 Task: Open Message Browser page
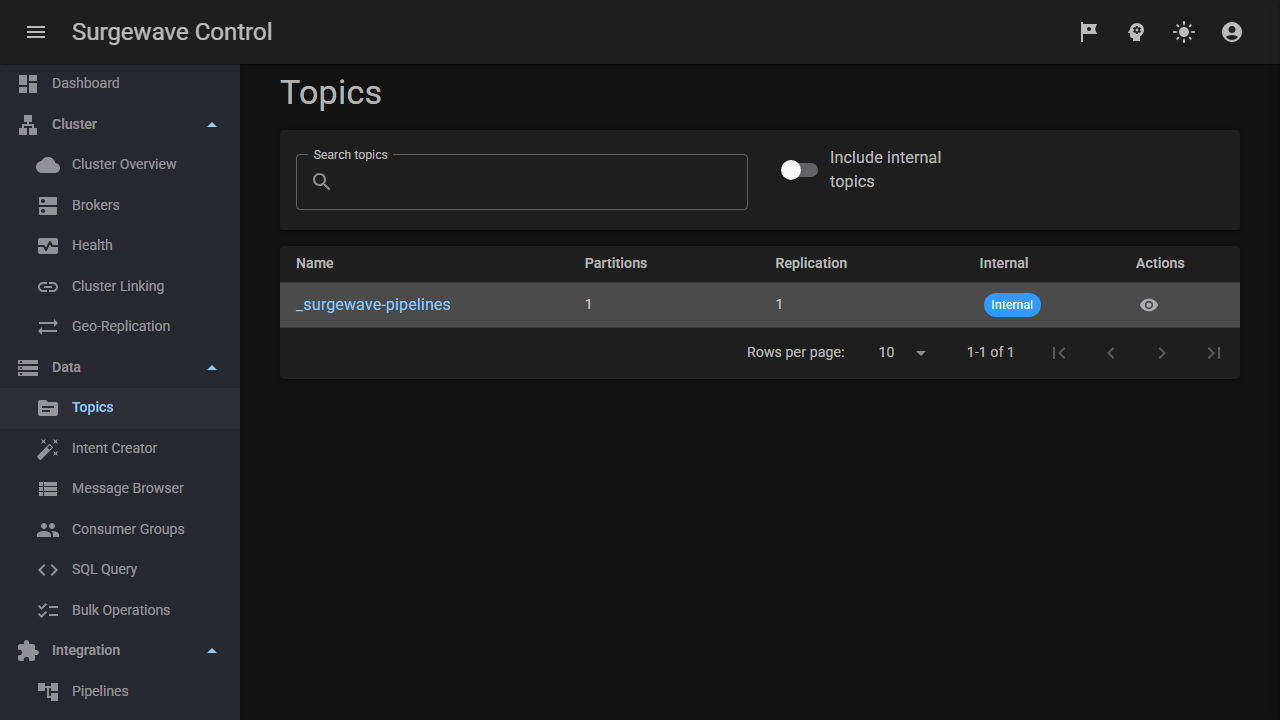(x=120, y=489)
